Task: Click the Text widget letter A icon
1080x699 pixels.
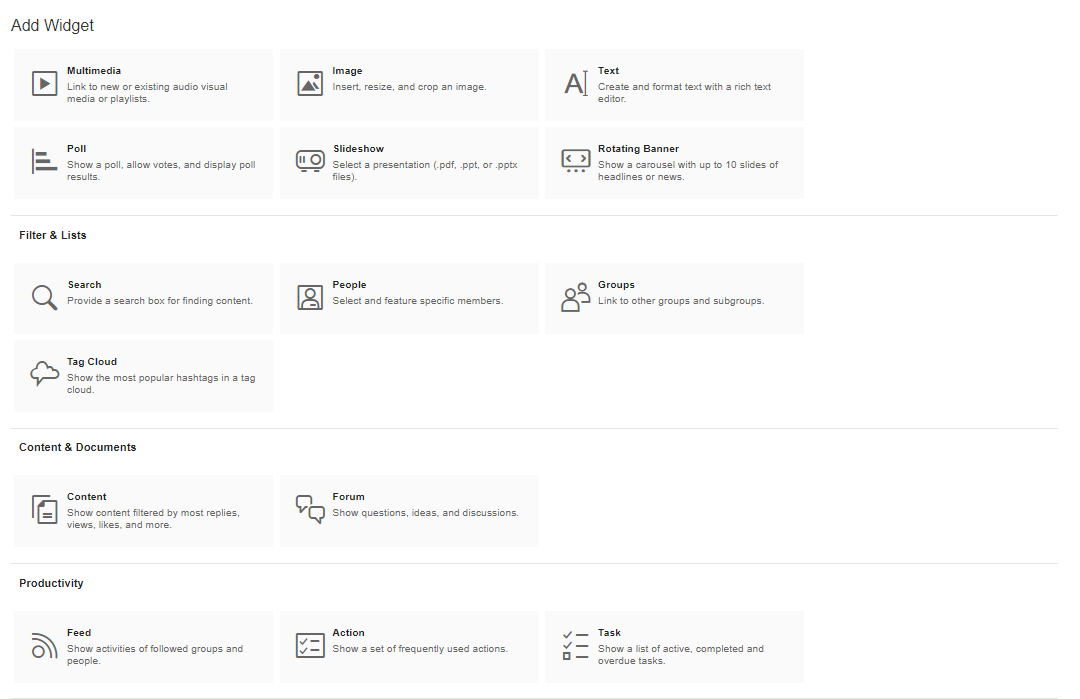Action: (x=576, y=83)
